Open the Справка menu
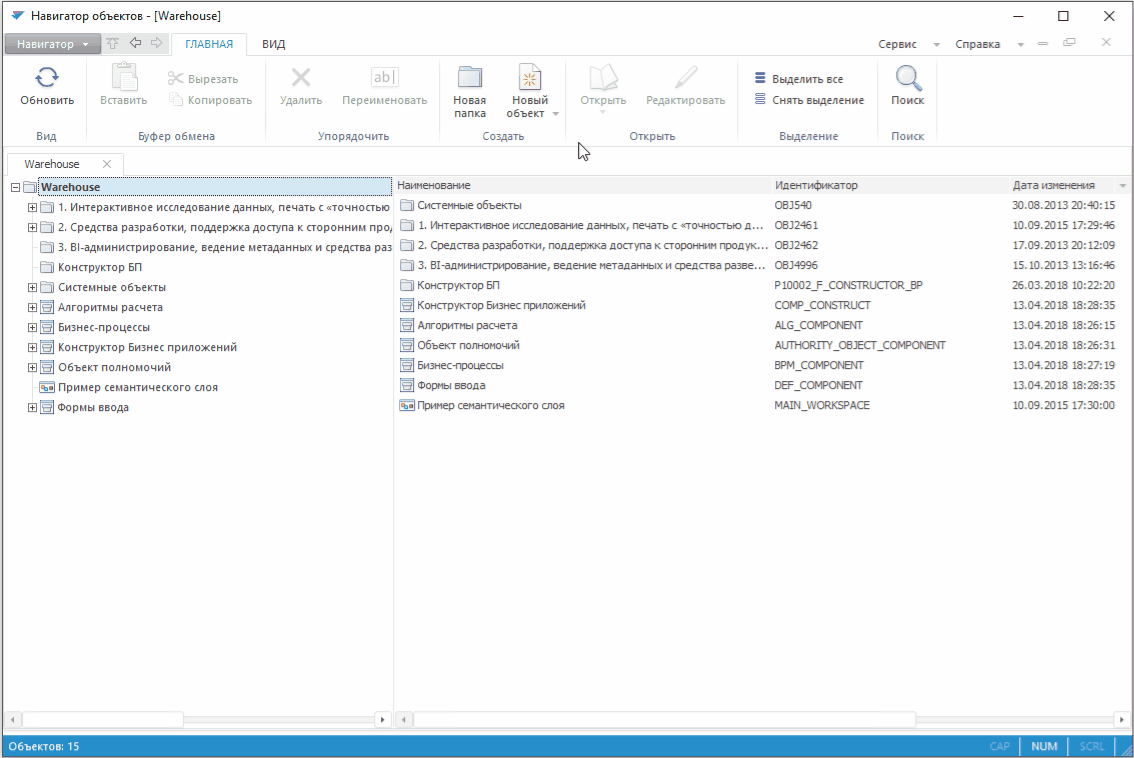Screen dimensions: 1134x758 (x=977, y=44)
